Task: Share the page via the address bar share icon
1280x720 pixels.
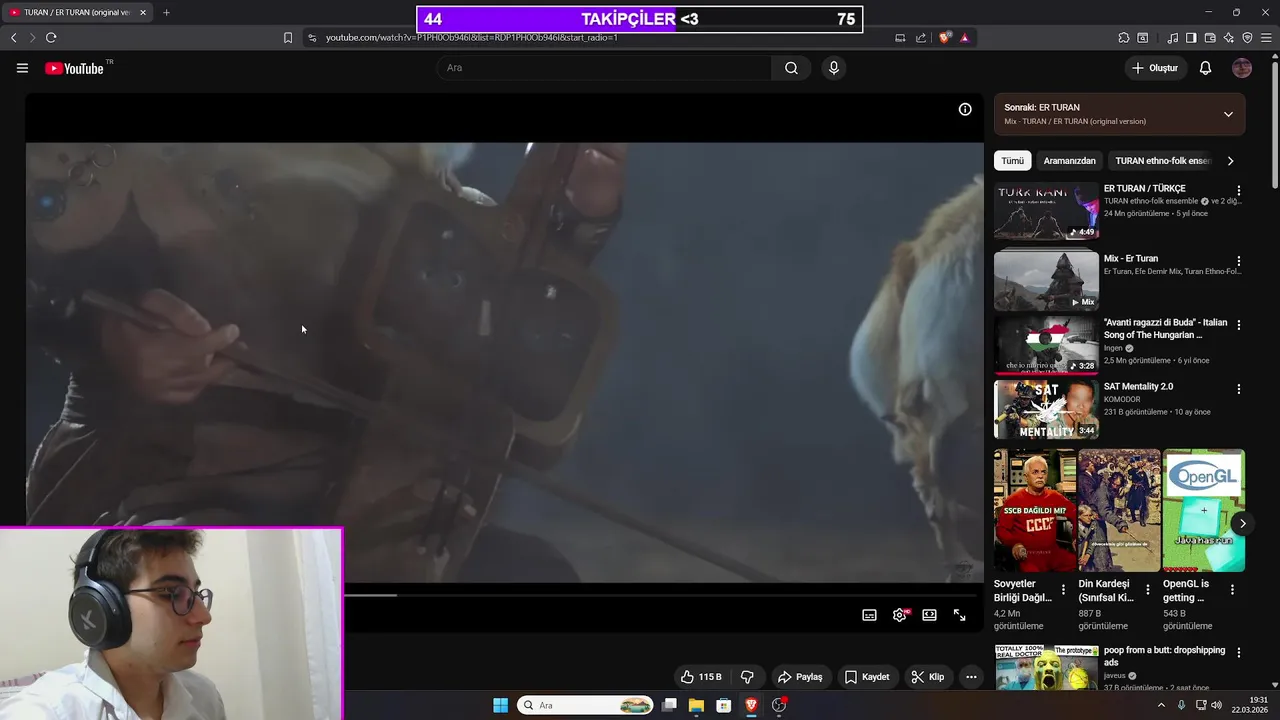Action: (920, 38)
